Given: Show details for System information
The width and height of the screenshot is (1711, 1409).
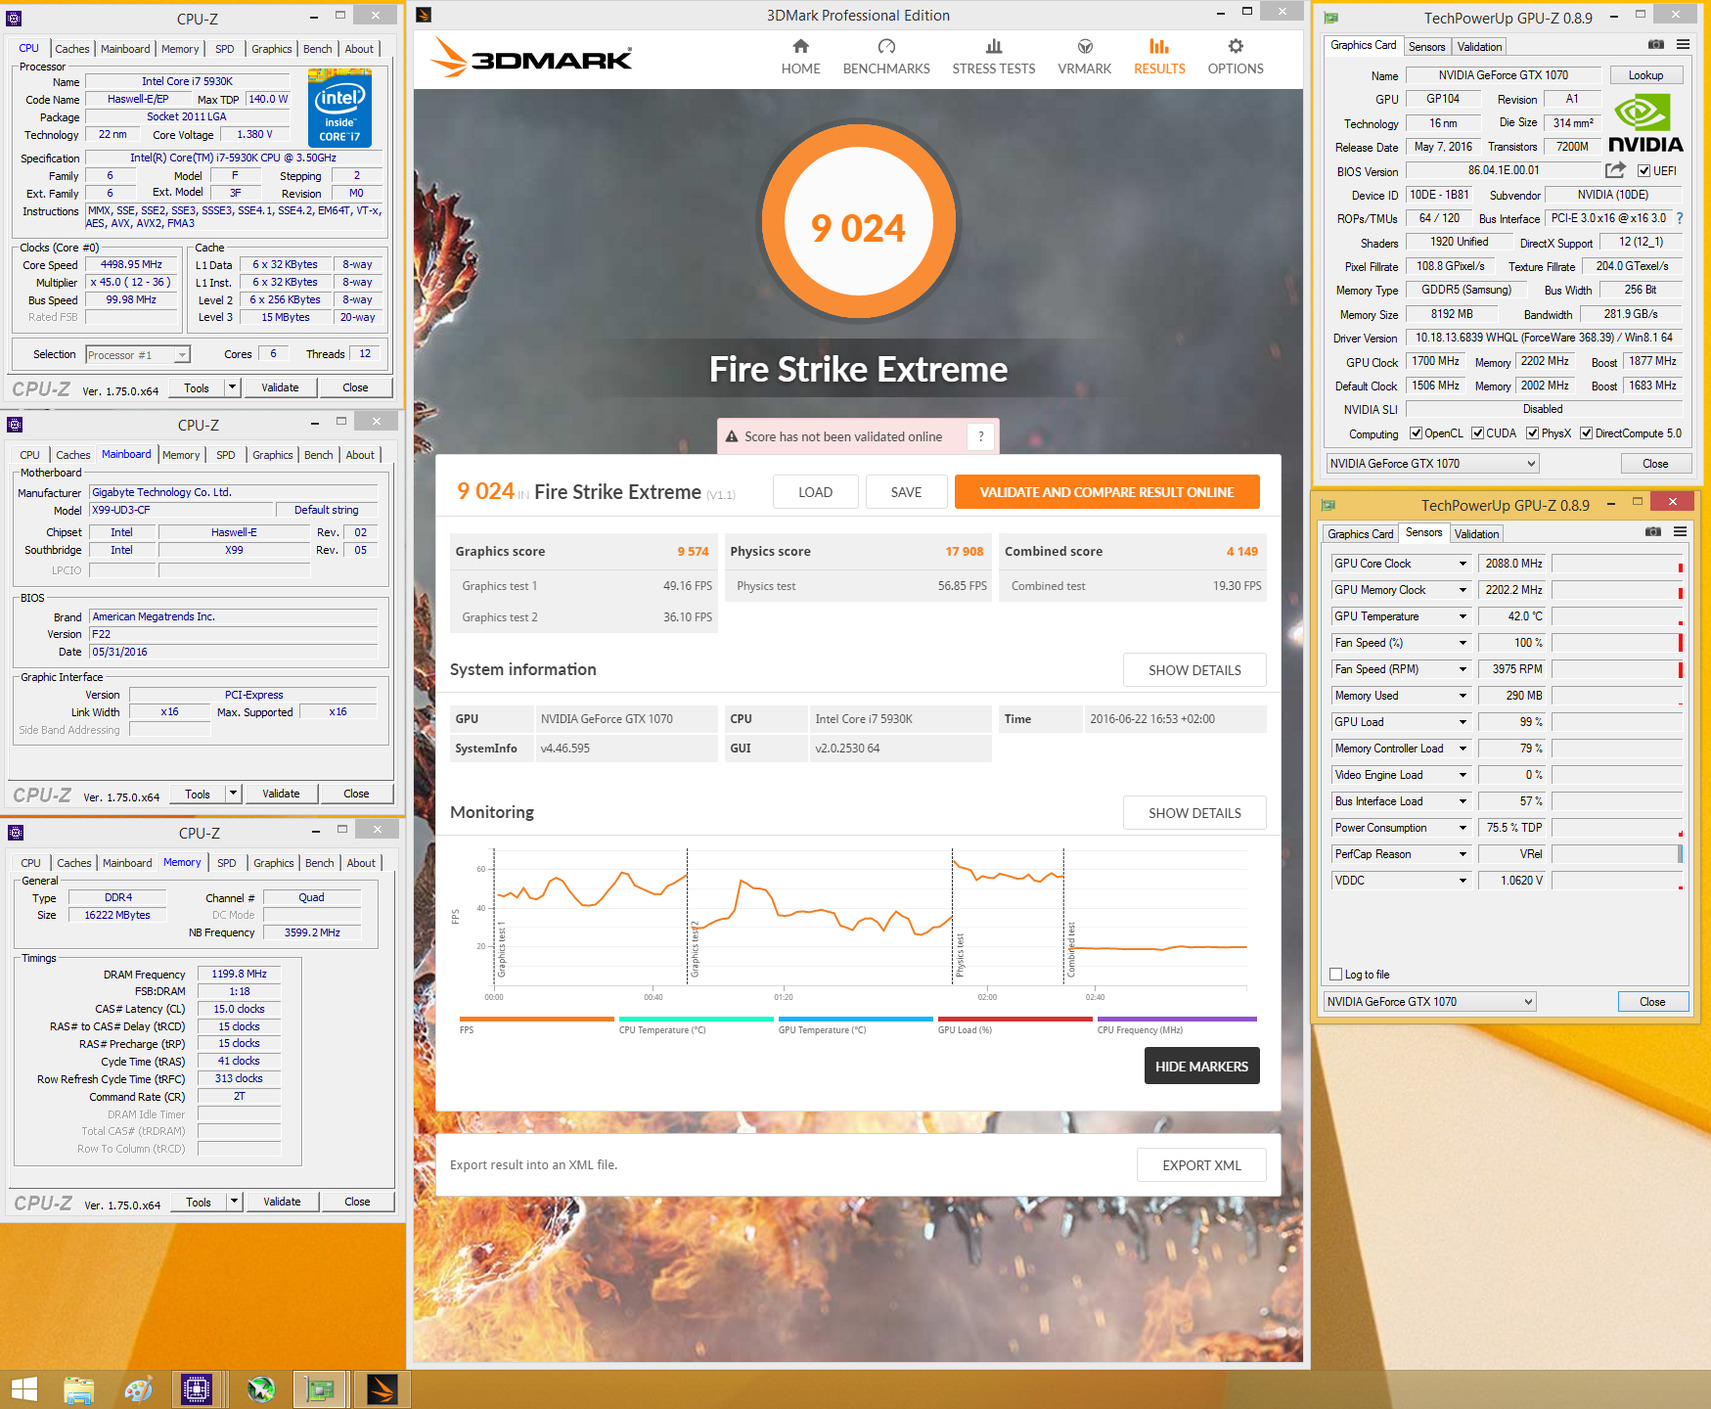Looking at the screenshot, I should (1195, 670).
